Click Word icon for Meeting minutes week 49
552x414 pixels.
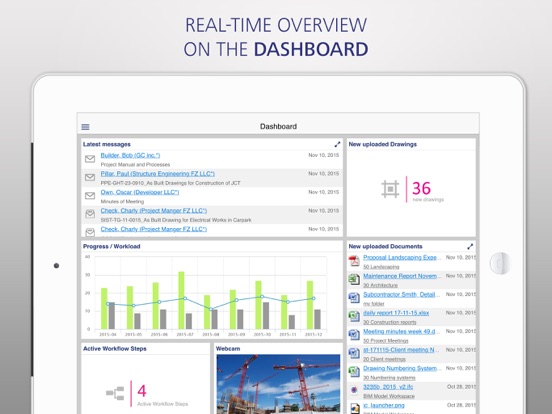354,334
